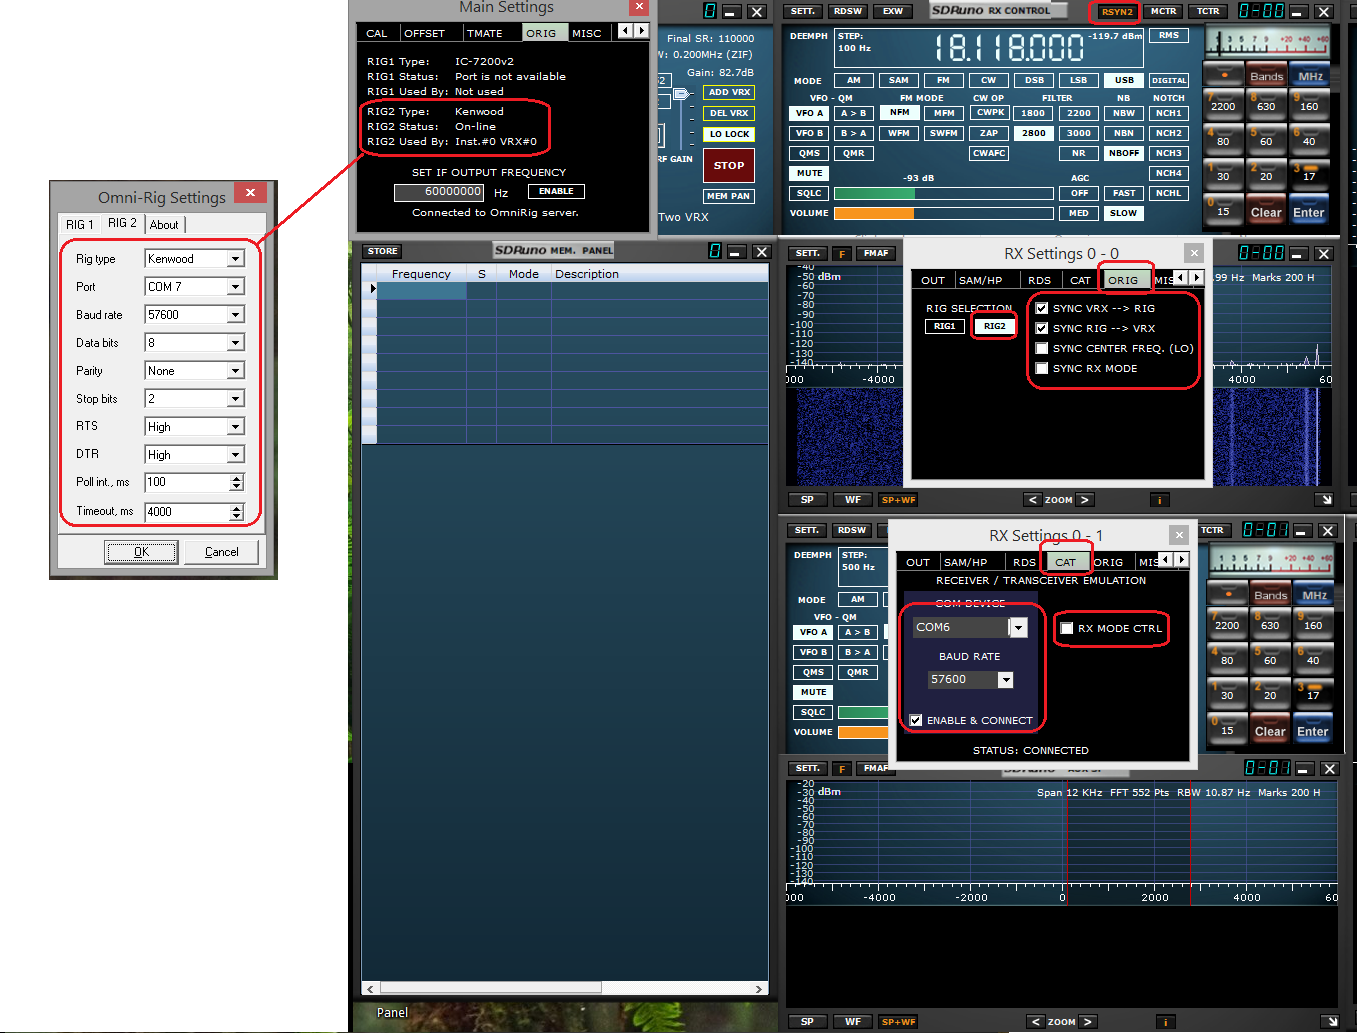The width and height of the screenshot is (1358, 1033).
Task: Select USB mode in upper RX Control
Action: pos(1124,80)
